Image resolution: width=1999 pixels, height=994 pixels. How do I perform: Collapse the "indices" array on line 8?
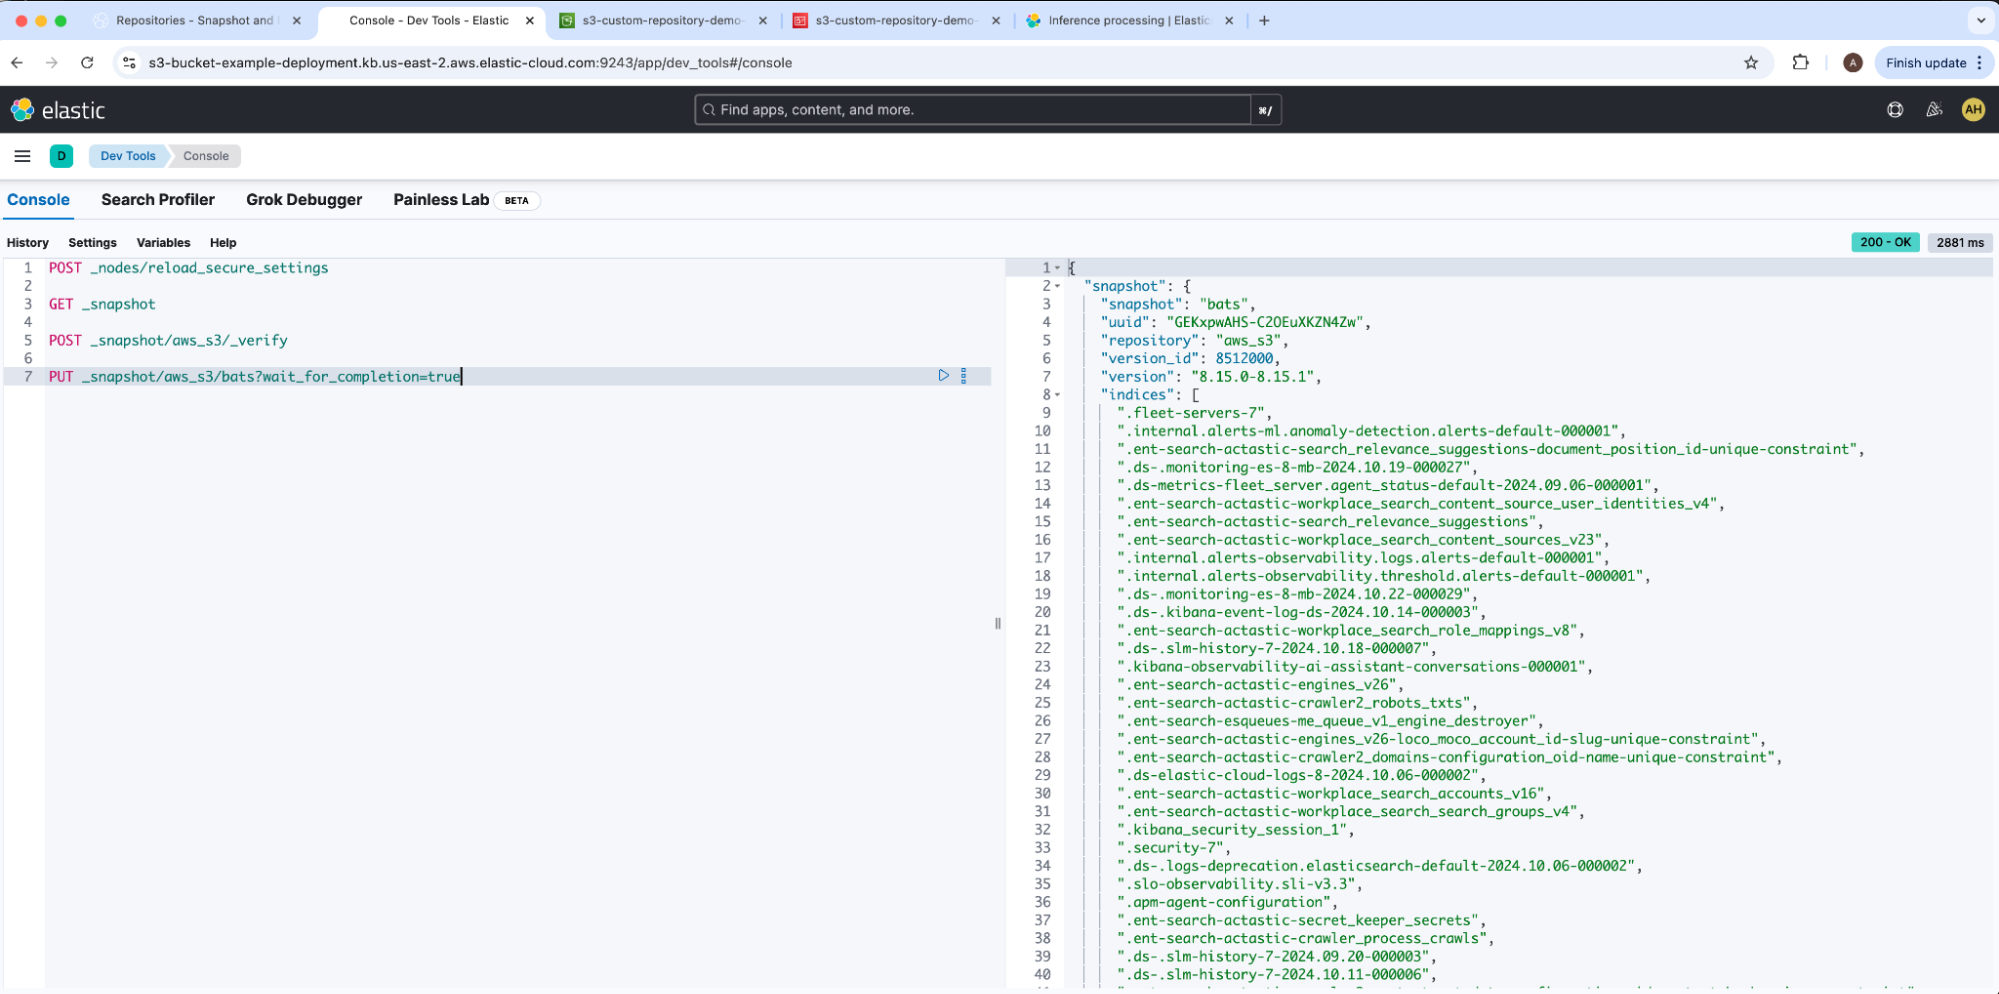point(1058,395)
